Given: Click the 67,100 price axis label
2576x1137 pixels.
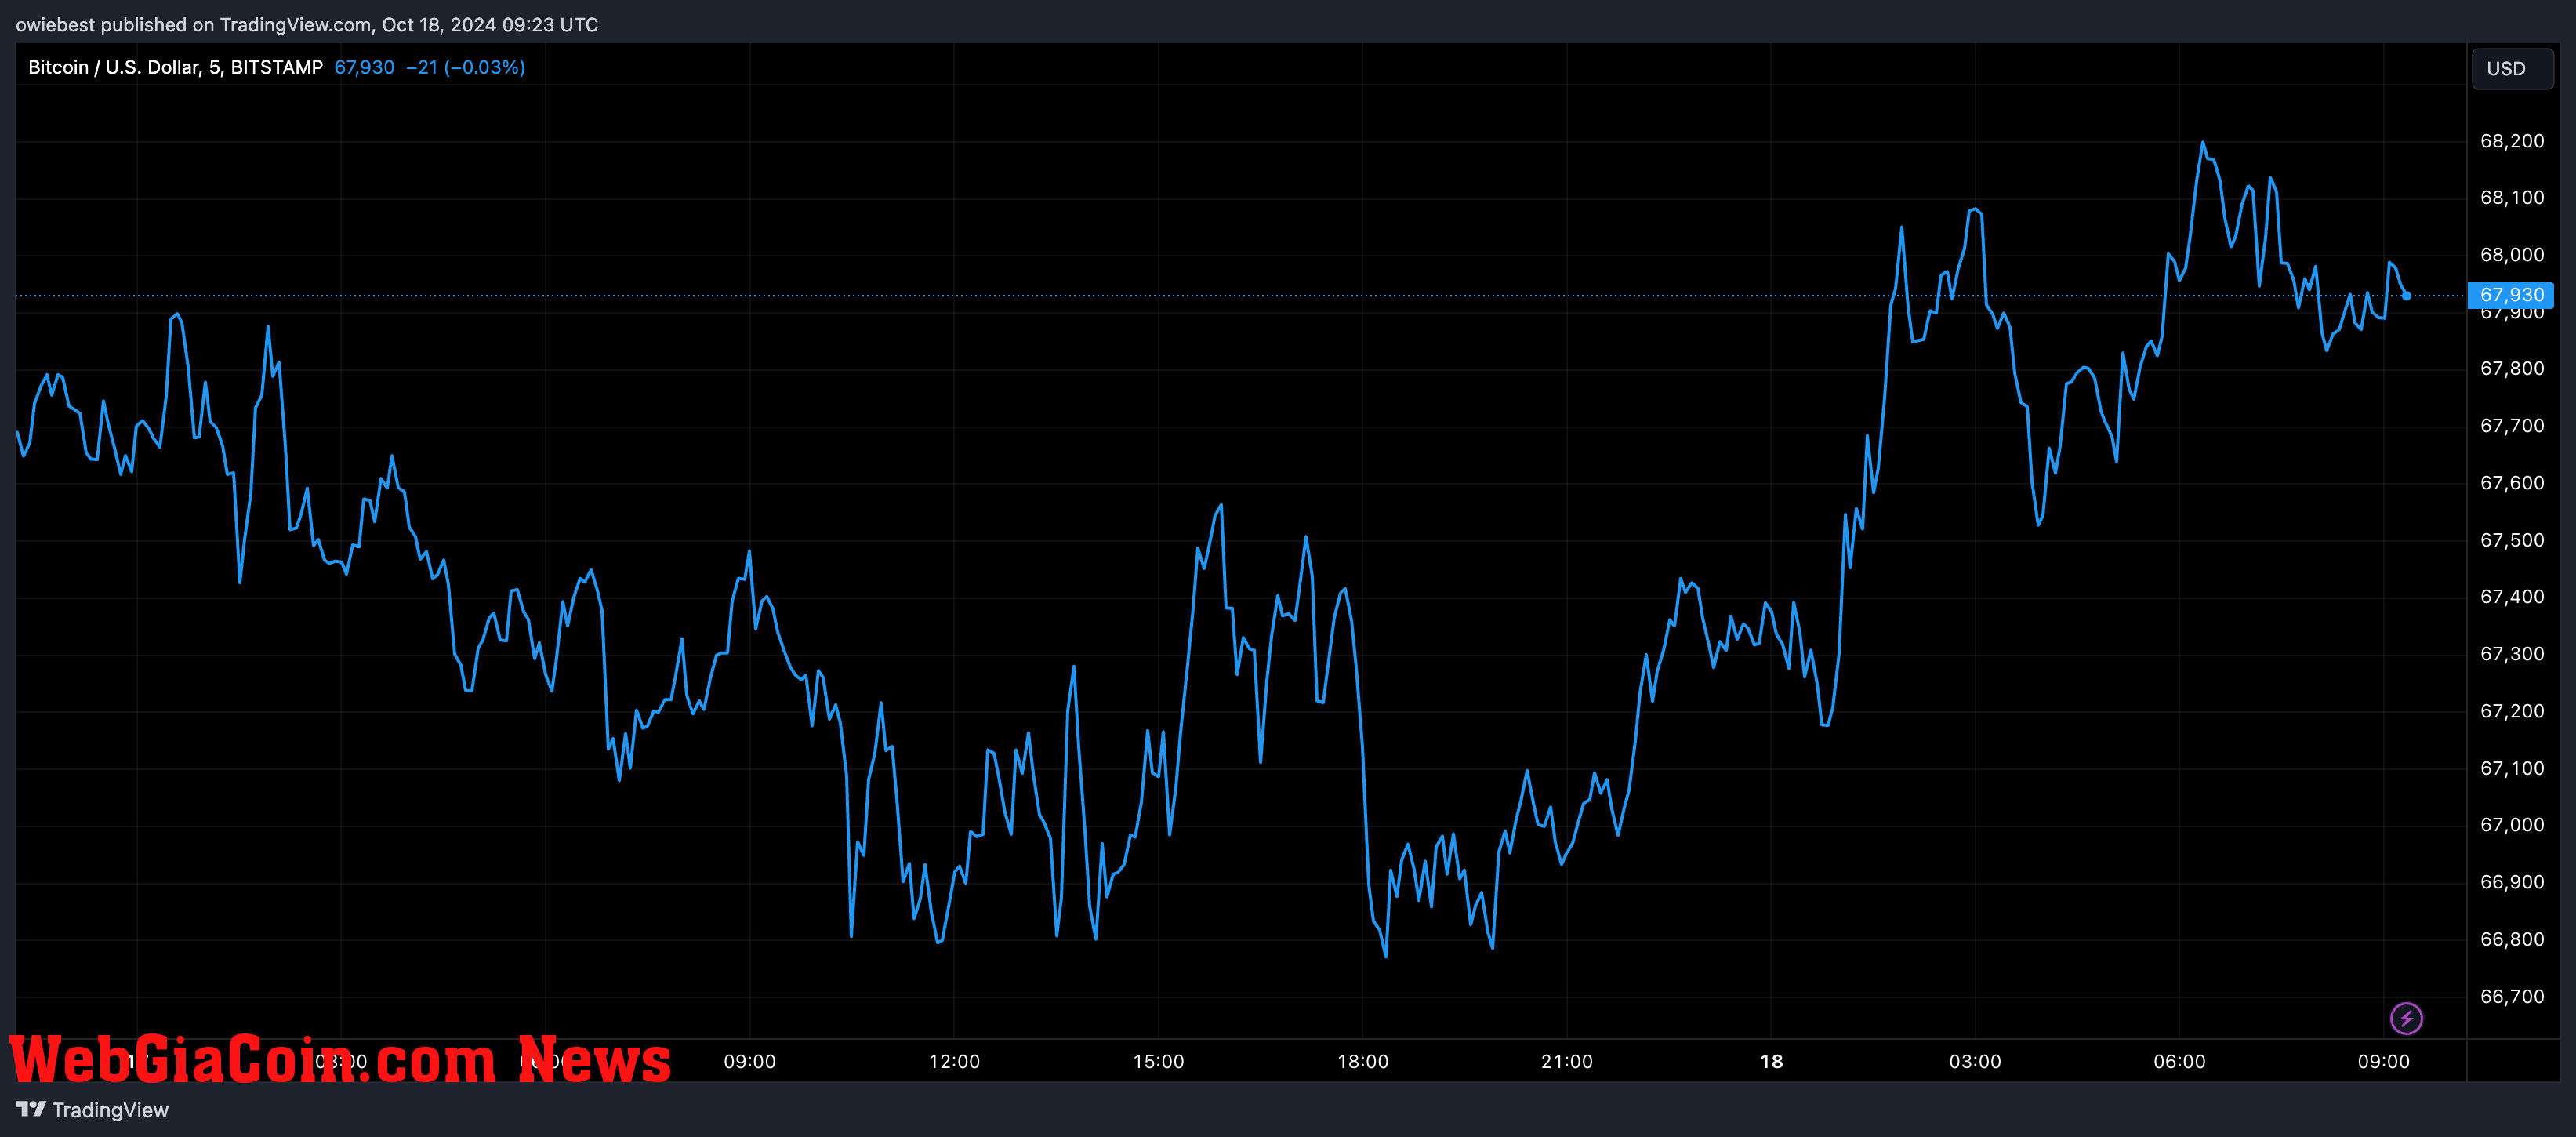Looking at the screenshot, I should pos(2512,768).
